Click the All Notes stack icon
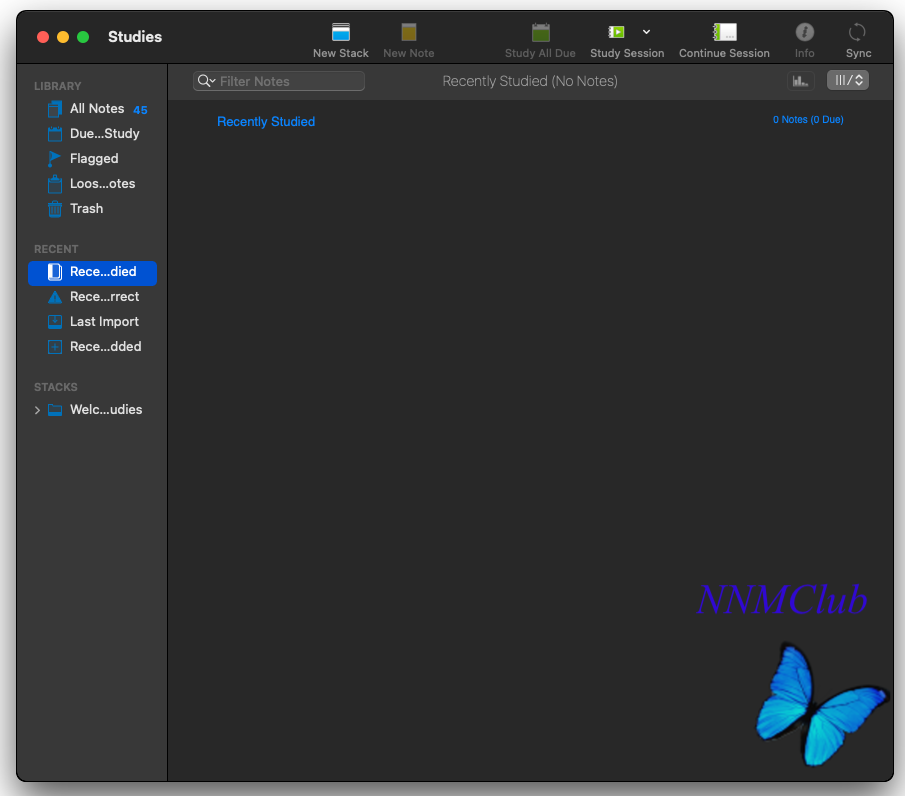 pos(55,109)
